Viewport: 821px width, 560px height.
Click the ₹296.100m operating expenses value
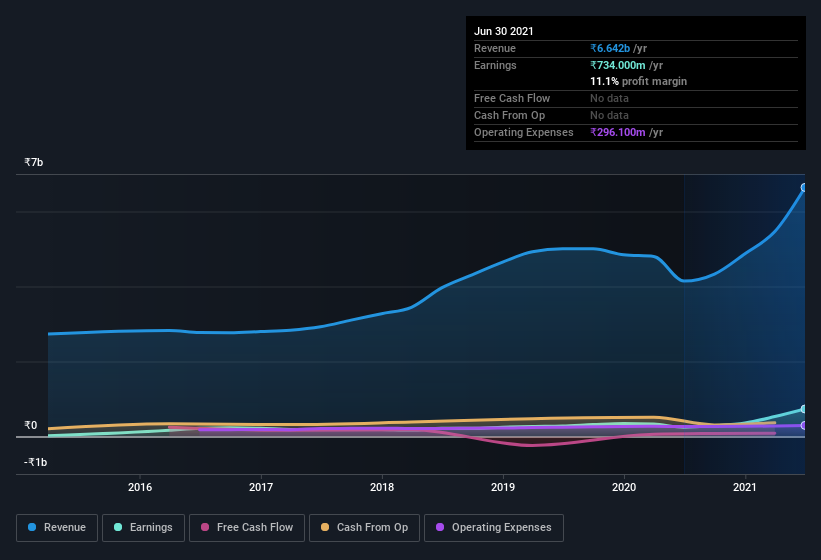pos(618,132)
